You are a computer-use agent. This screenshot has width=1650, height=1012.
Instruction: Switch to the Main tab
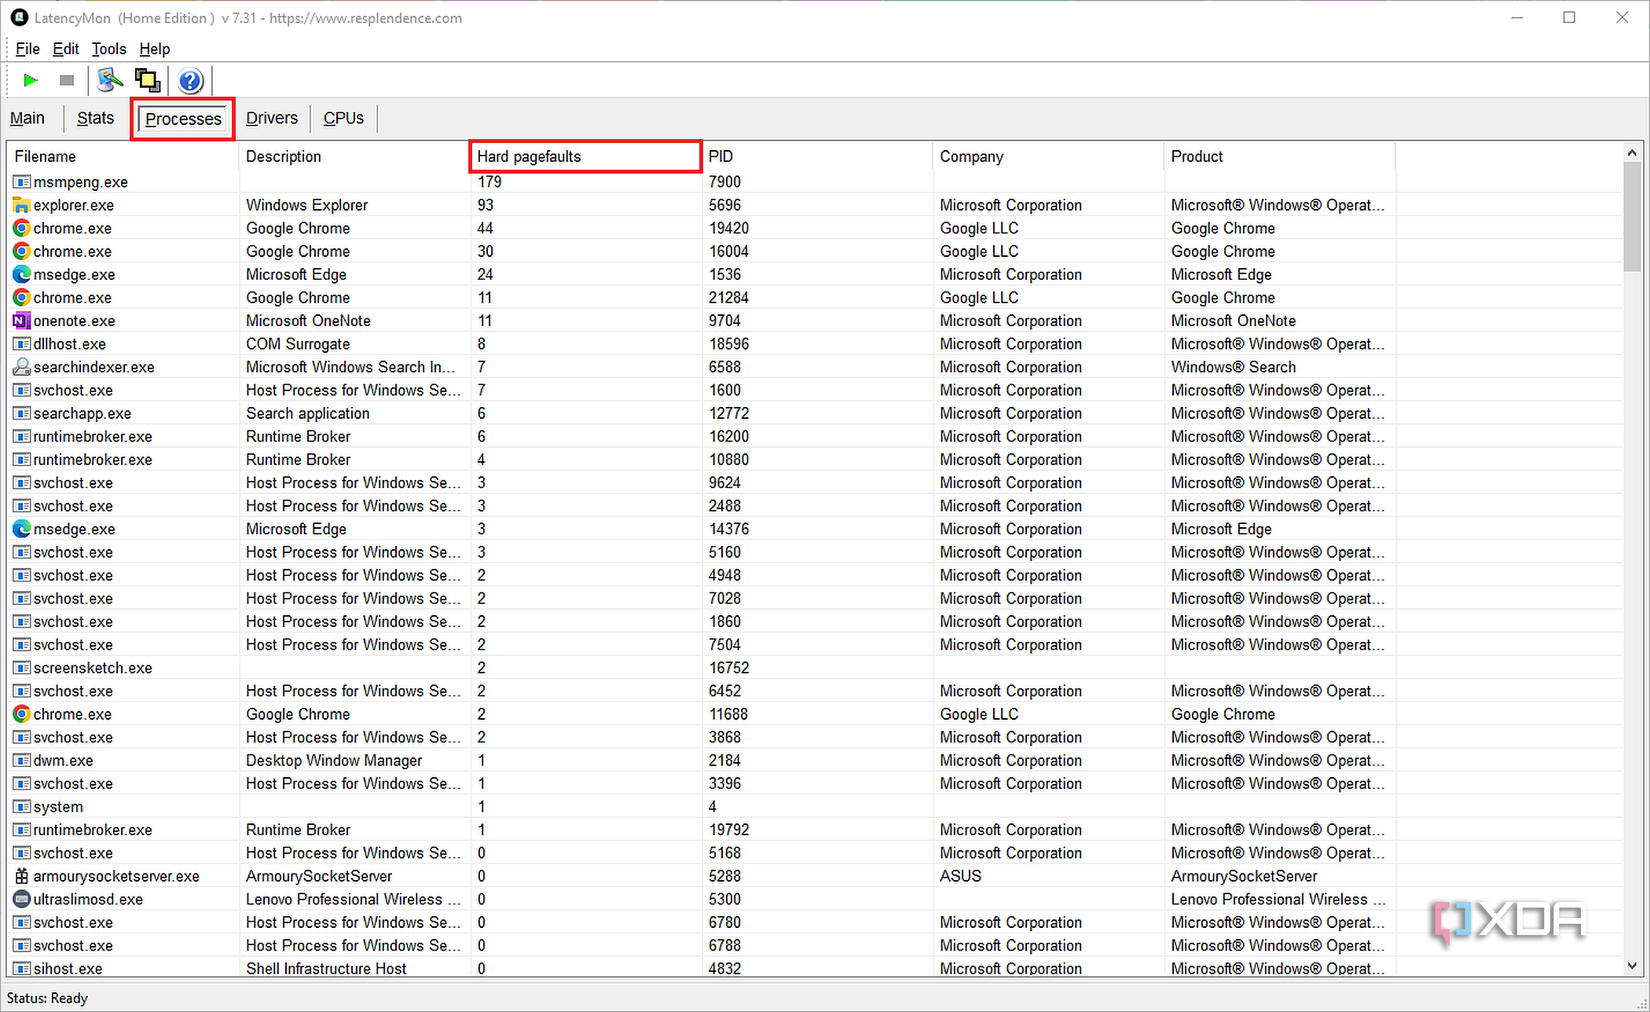point(28,118)
